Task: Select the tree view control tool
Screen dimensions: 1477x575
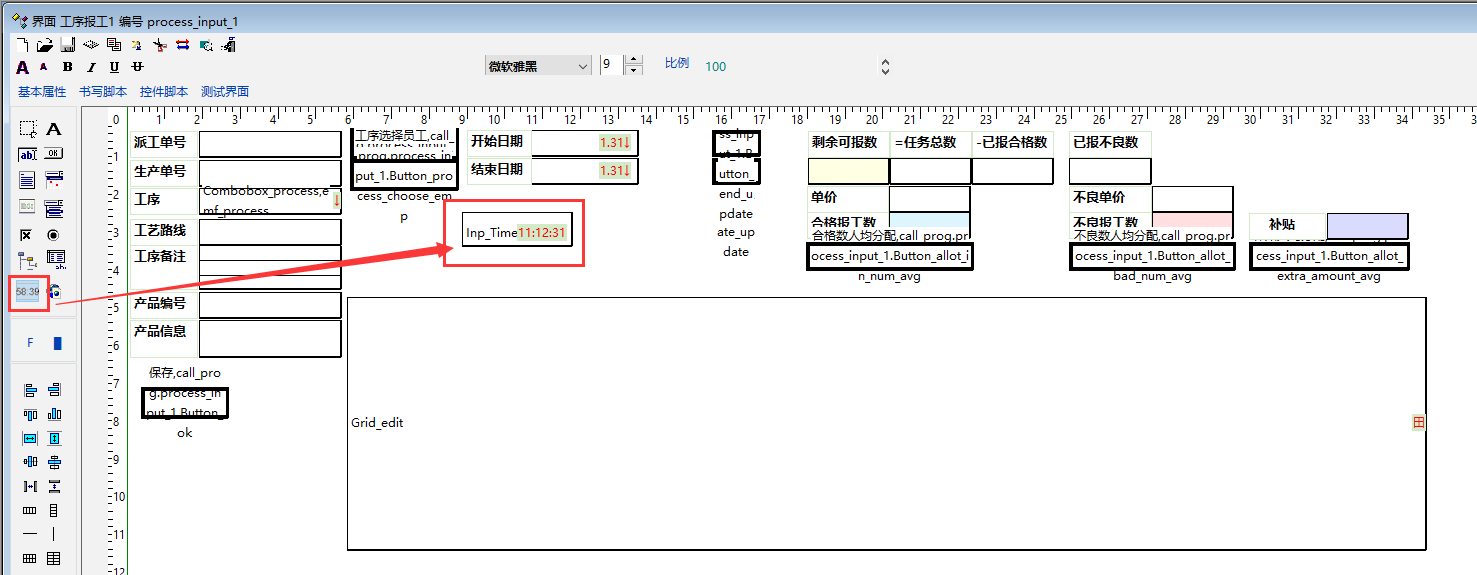Action: (28, 260)
